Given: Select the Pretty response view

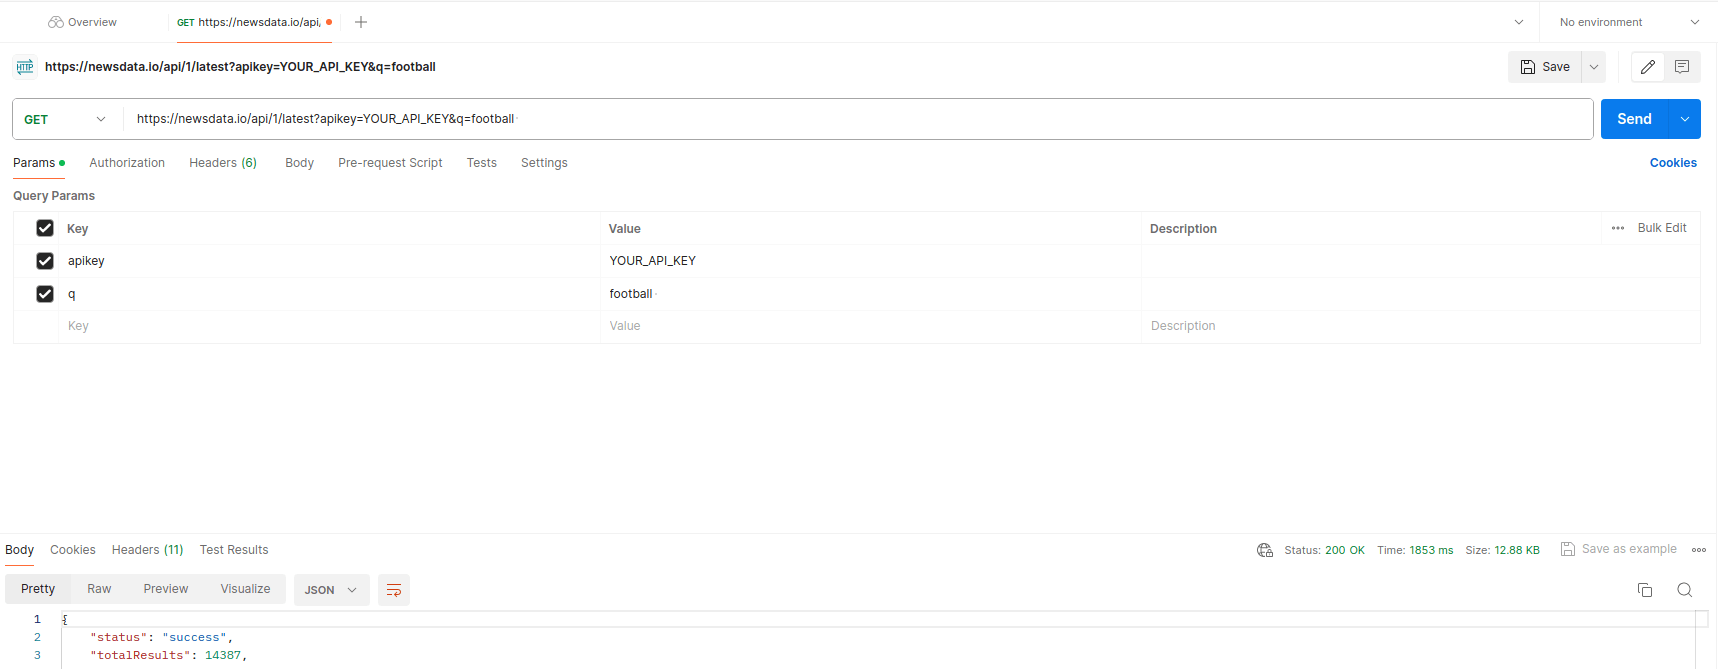Looking at the screenshot, I should [38, 589].
